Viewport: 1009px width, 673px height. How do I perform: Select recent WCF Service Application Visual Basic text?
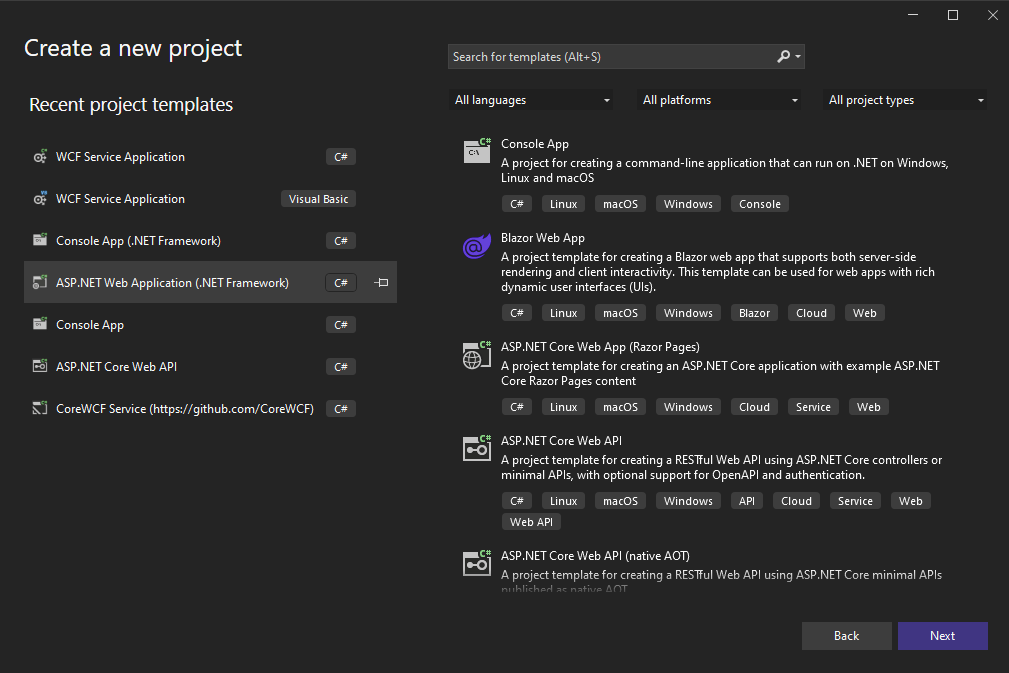pyautogui.click(x=120, y=199)
